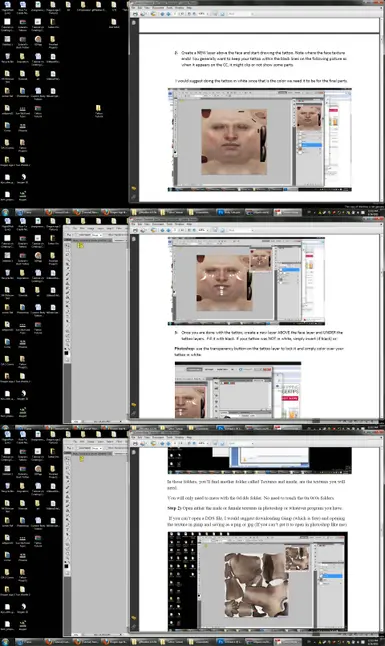This screenshot has height=646, width=385.
Task: Click yellow note icon on middle screenshot's Photoshop canvas
Action: (80, 245)
